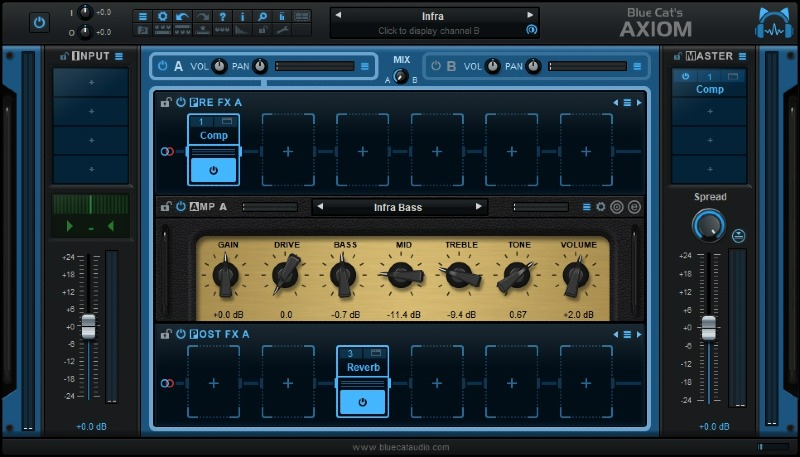Open the MASTER section menu

click(742, 56)
